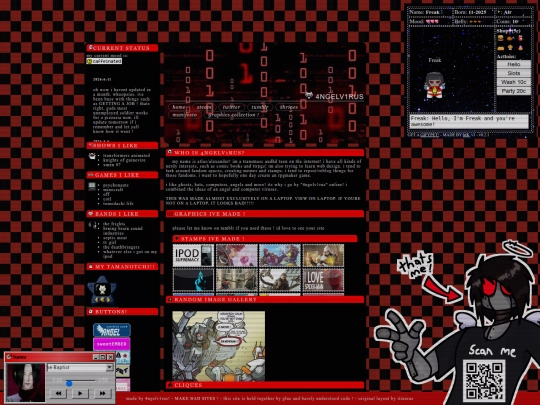Click the Scan me QR code
The height and width of the screenshot is (405, 540).
pyautogui.click(x=484, y=380)
